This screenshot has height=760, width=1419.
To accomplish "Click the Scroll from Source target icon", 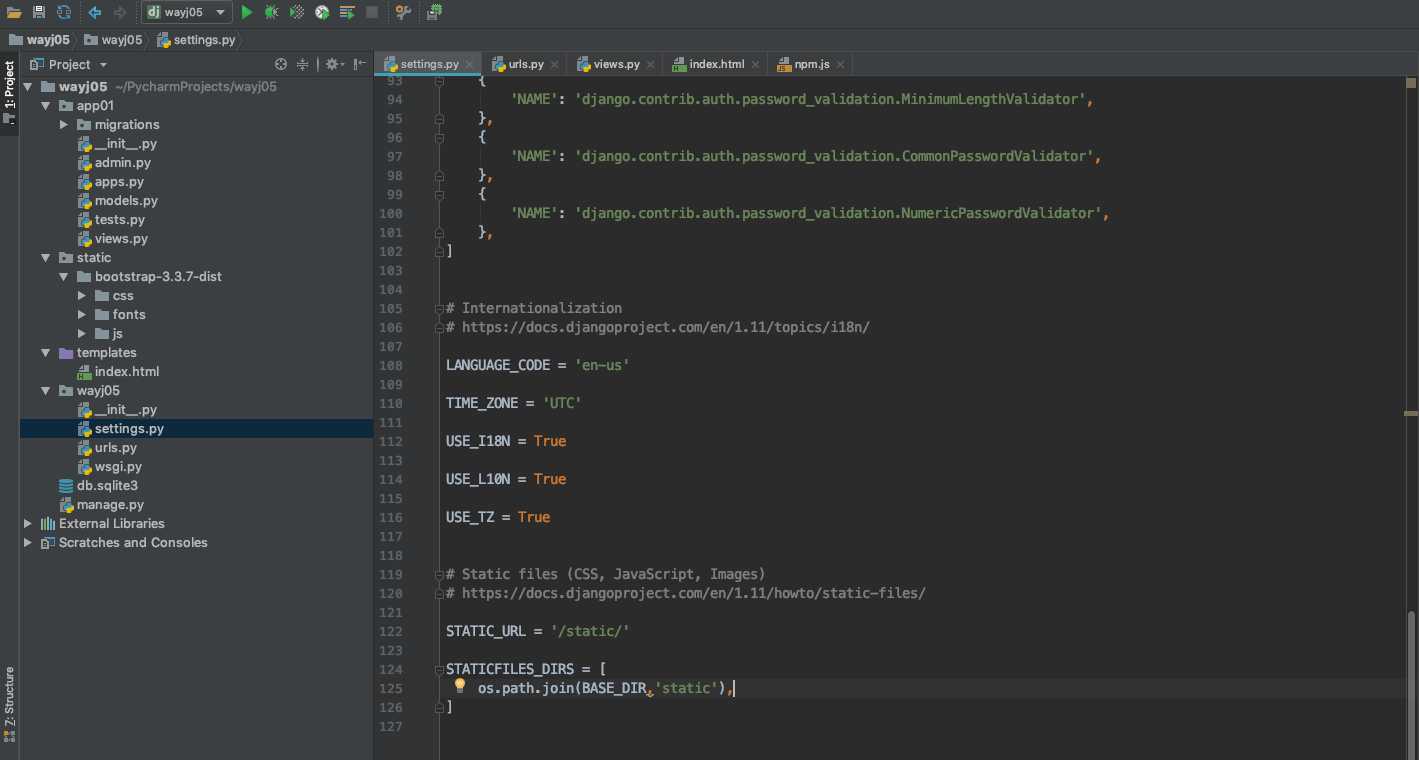I will tap(281, 64).
